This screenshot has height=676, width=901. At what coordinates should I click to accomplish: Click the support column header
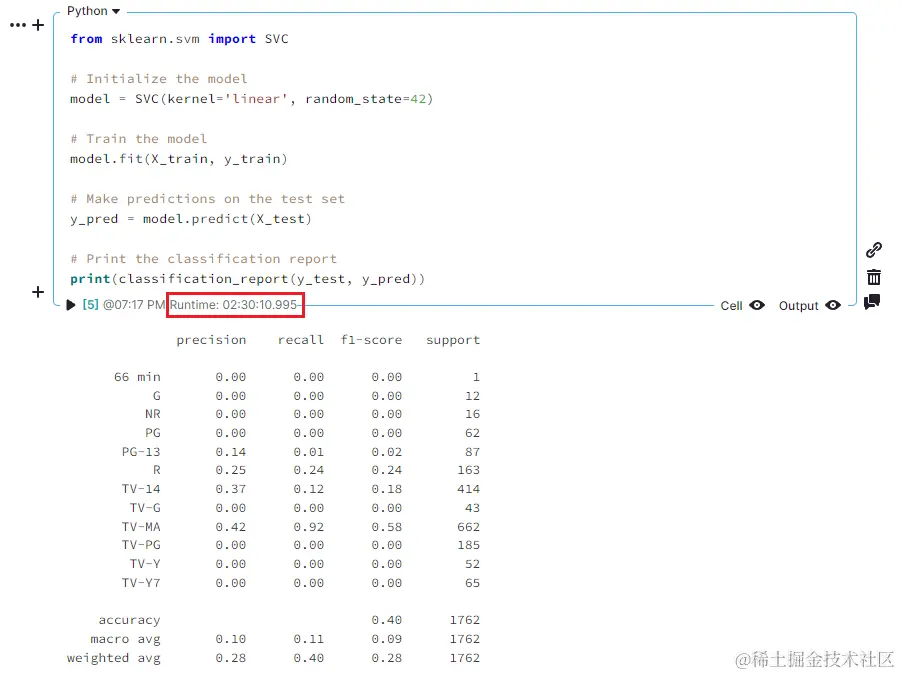(x=453, y=340)
